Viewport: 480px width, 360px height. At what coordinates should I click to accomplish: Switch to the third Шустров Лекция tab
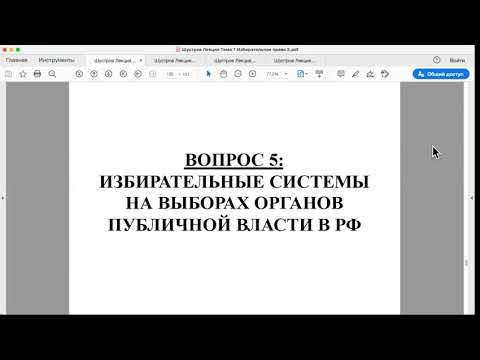pos(234,61)
